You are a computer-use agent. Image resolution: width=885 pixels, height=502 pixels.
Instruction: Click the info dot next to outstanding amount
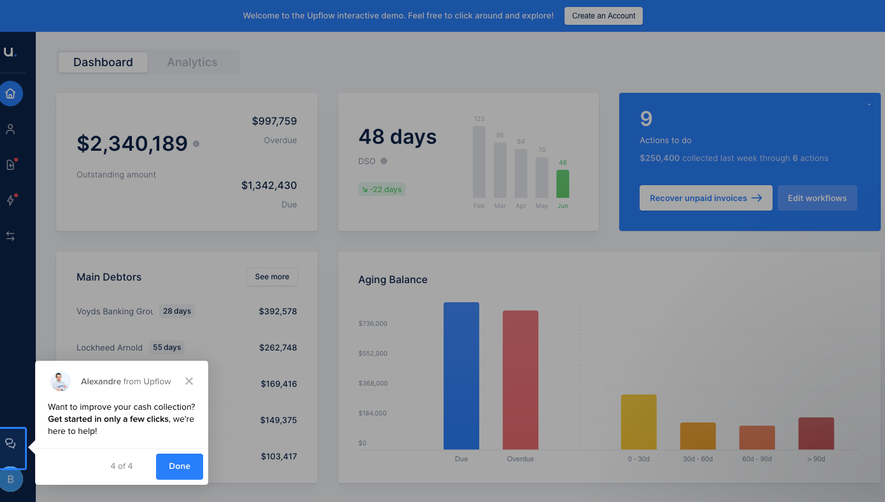(x=196, y=144)
